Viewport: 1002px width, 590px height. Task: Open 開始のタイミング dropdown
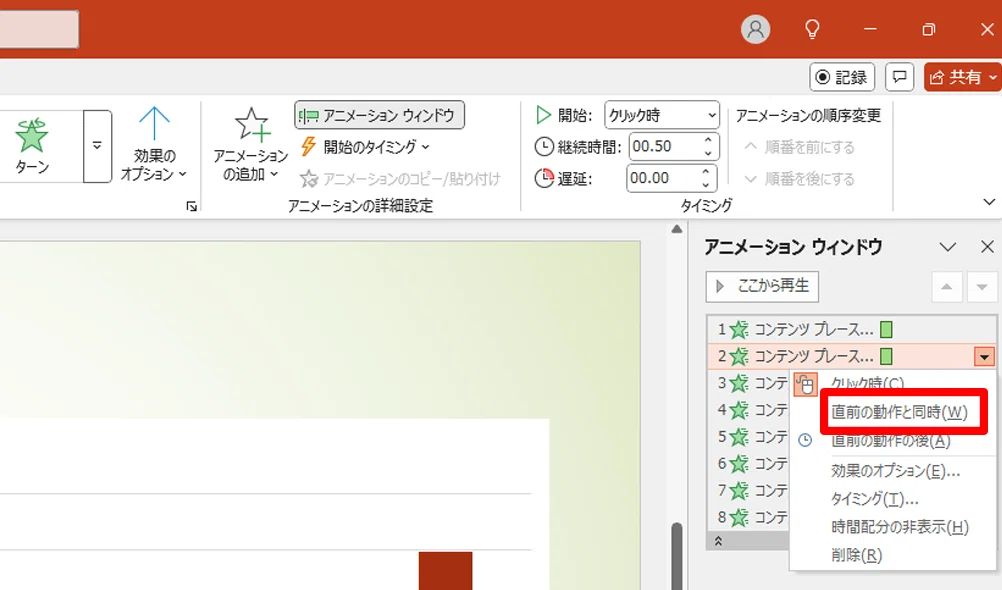pyautogui.click(x=364, y=146)
